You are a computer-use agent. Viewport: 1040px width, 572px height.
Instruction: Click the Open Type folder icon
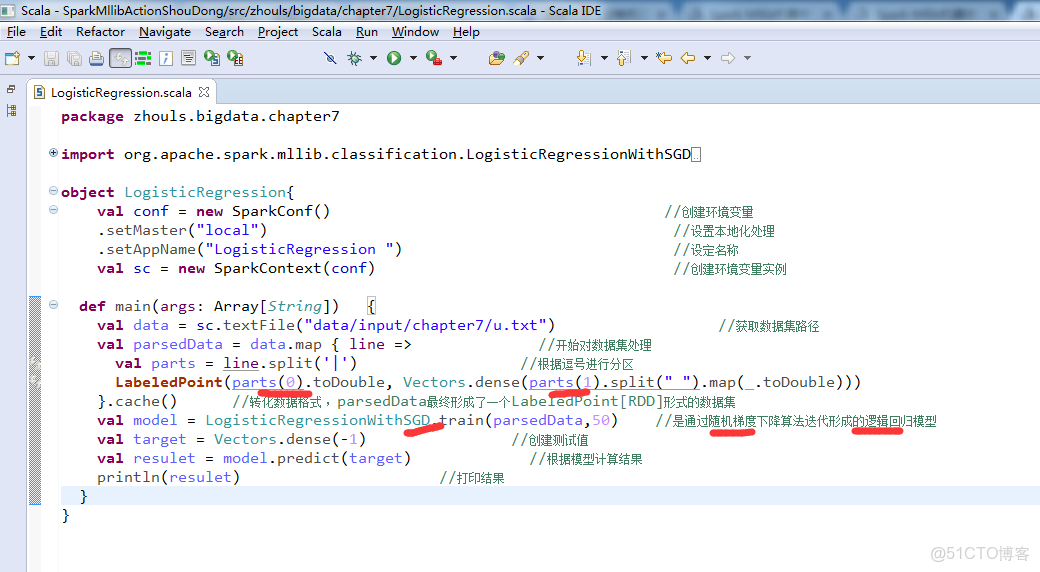click(x=497, y=58)
